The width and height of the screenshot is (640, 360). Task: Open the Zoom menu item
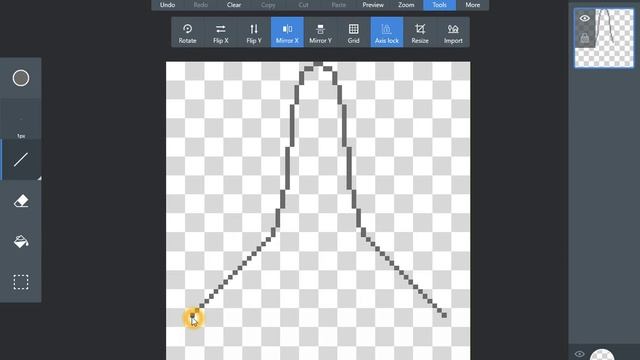click(406, 5)
